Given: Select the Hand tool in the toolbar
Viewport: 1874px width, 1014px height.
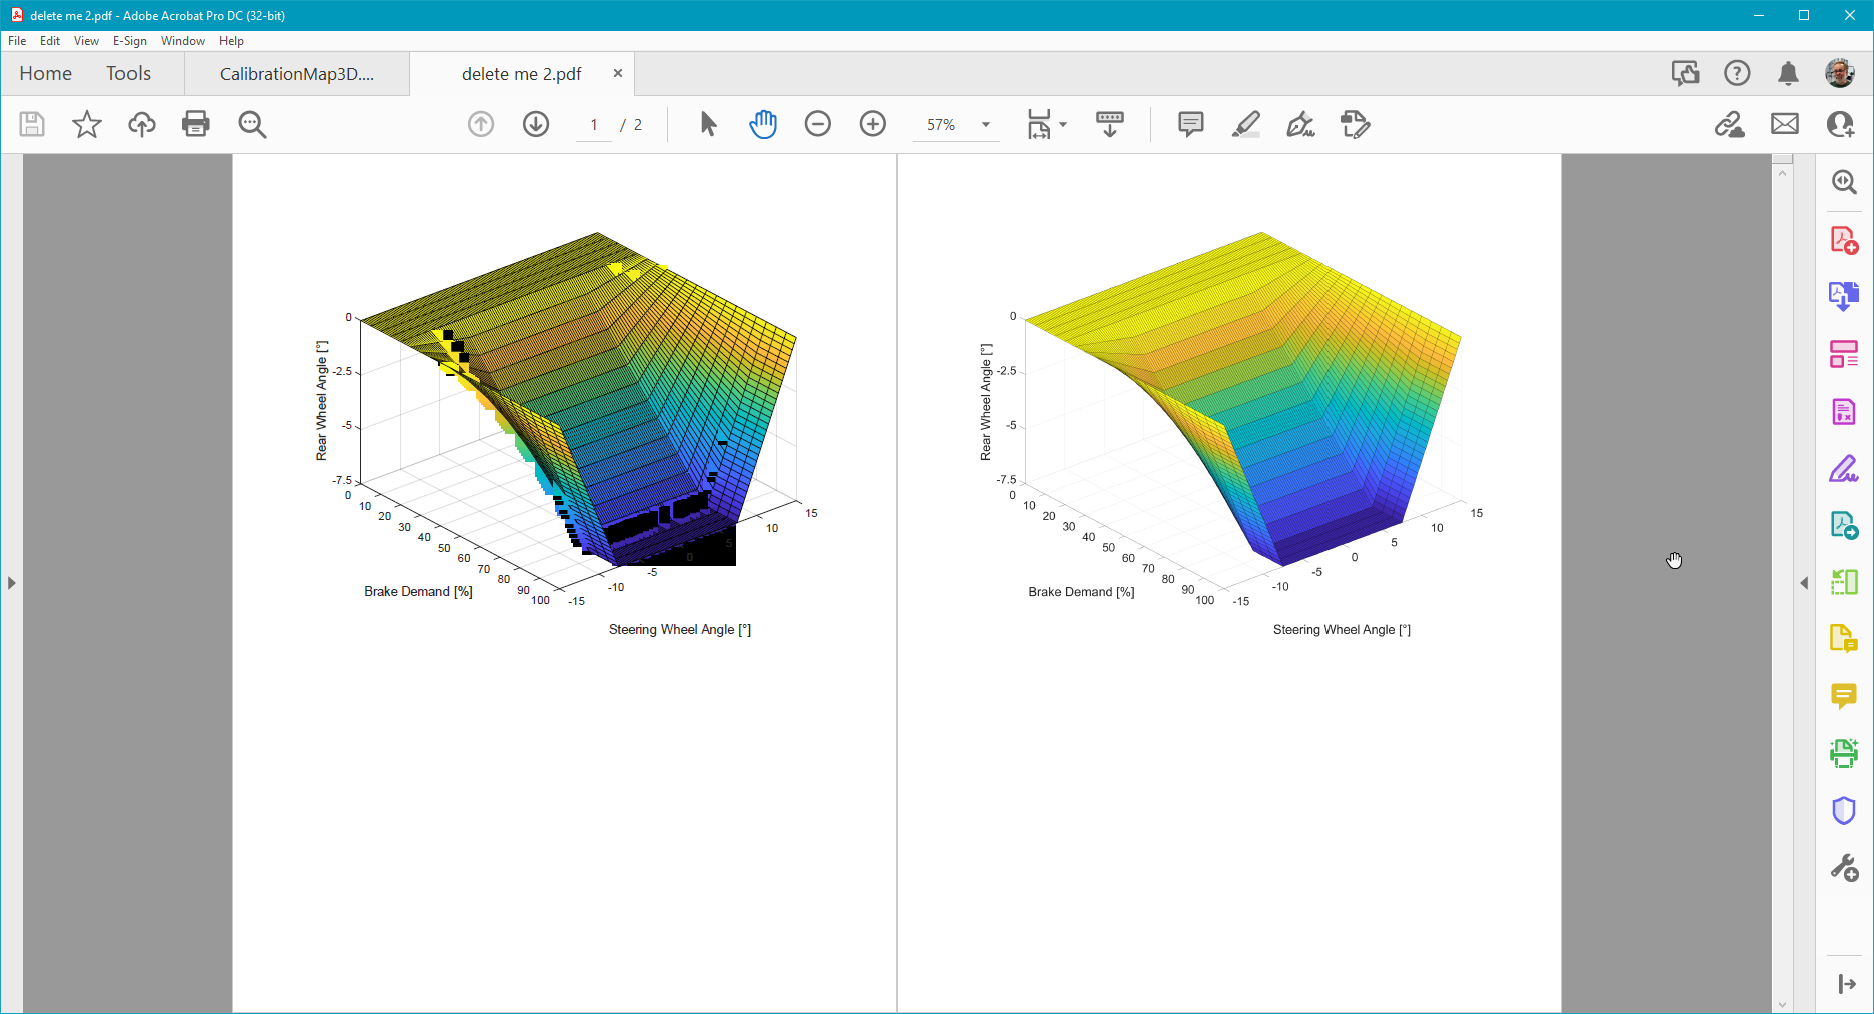Looking at the screenshot, I should click(x=763, y=124).
